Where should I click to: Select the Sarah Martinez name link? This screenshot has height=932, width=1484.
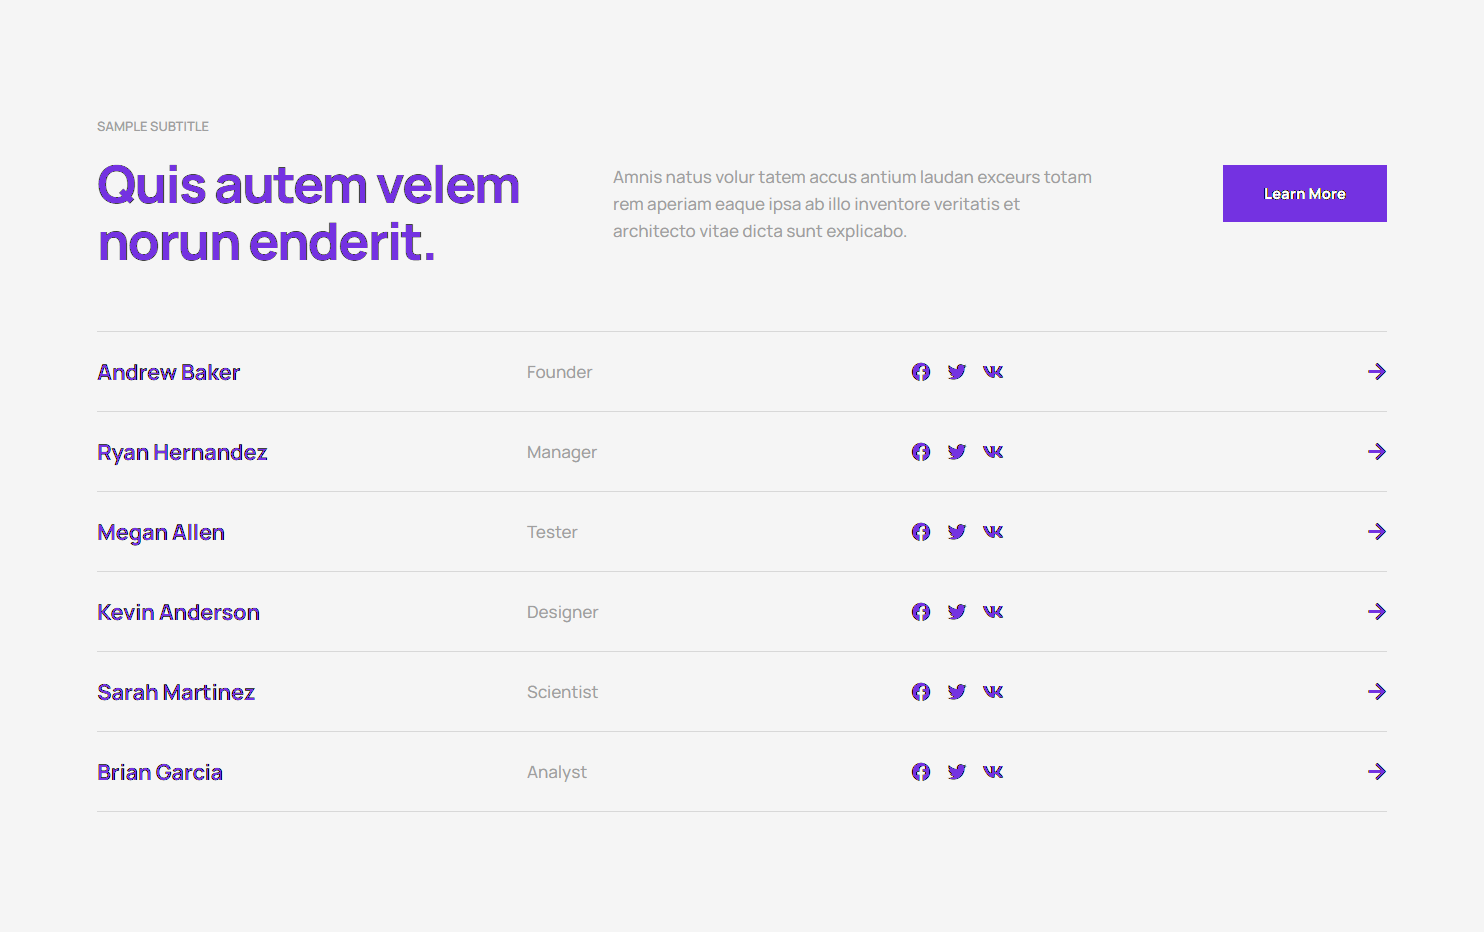176,692
